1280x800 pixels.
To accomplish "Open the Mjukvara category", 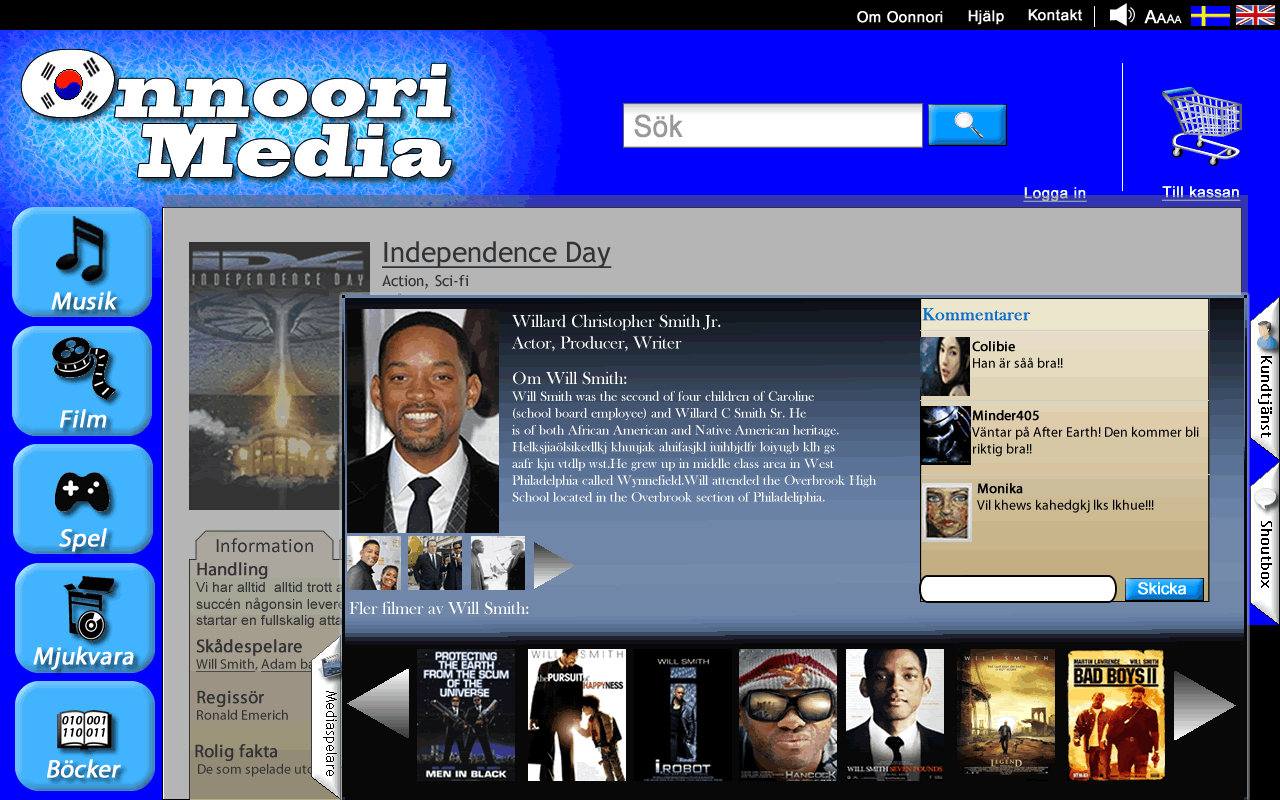I will point(84,618).
